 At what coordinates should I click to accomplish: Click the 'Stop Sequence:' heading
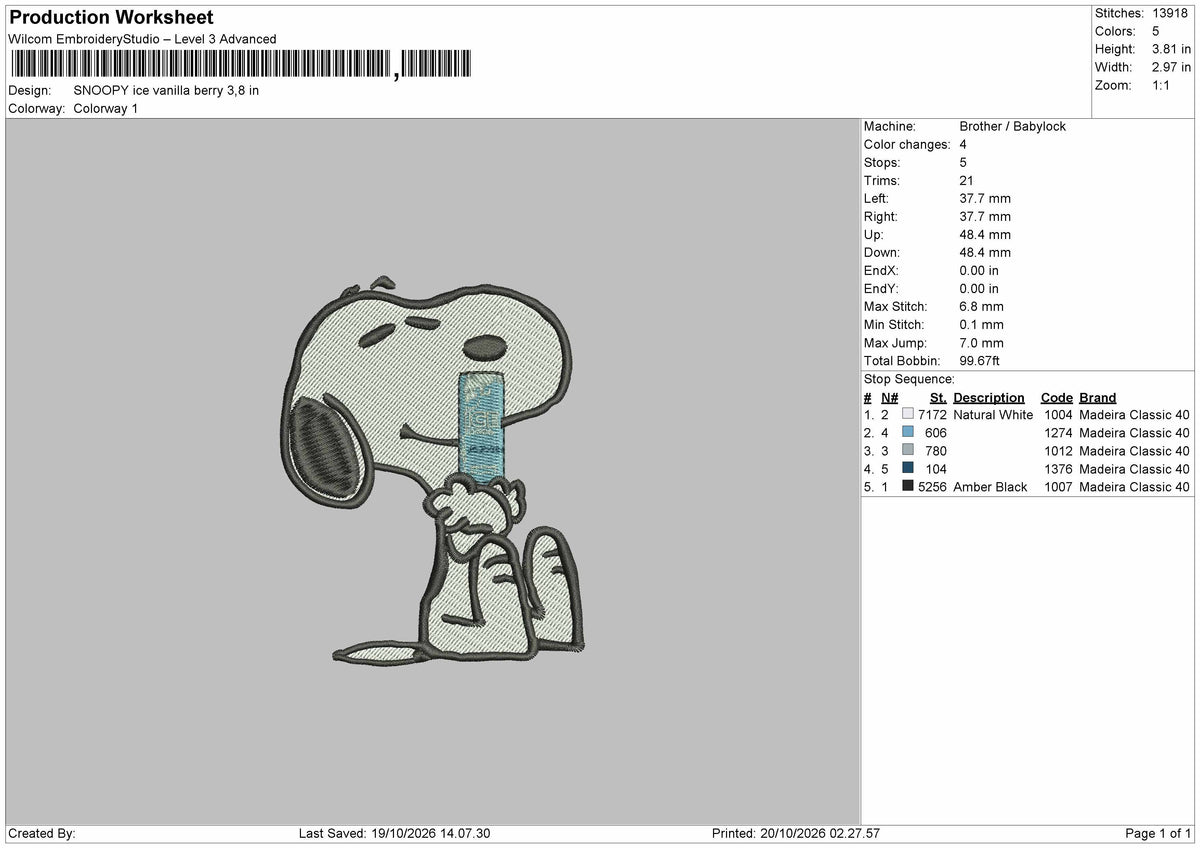tap(909, 379)
